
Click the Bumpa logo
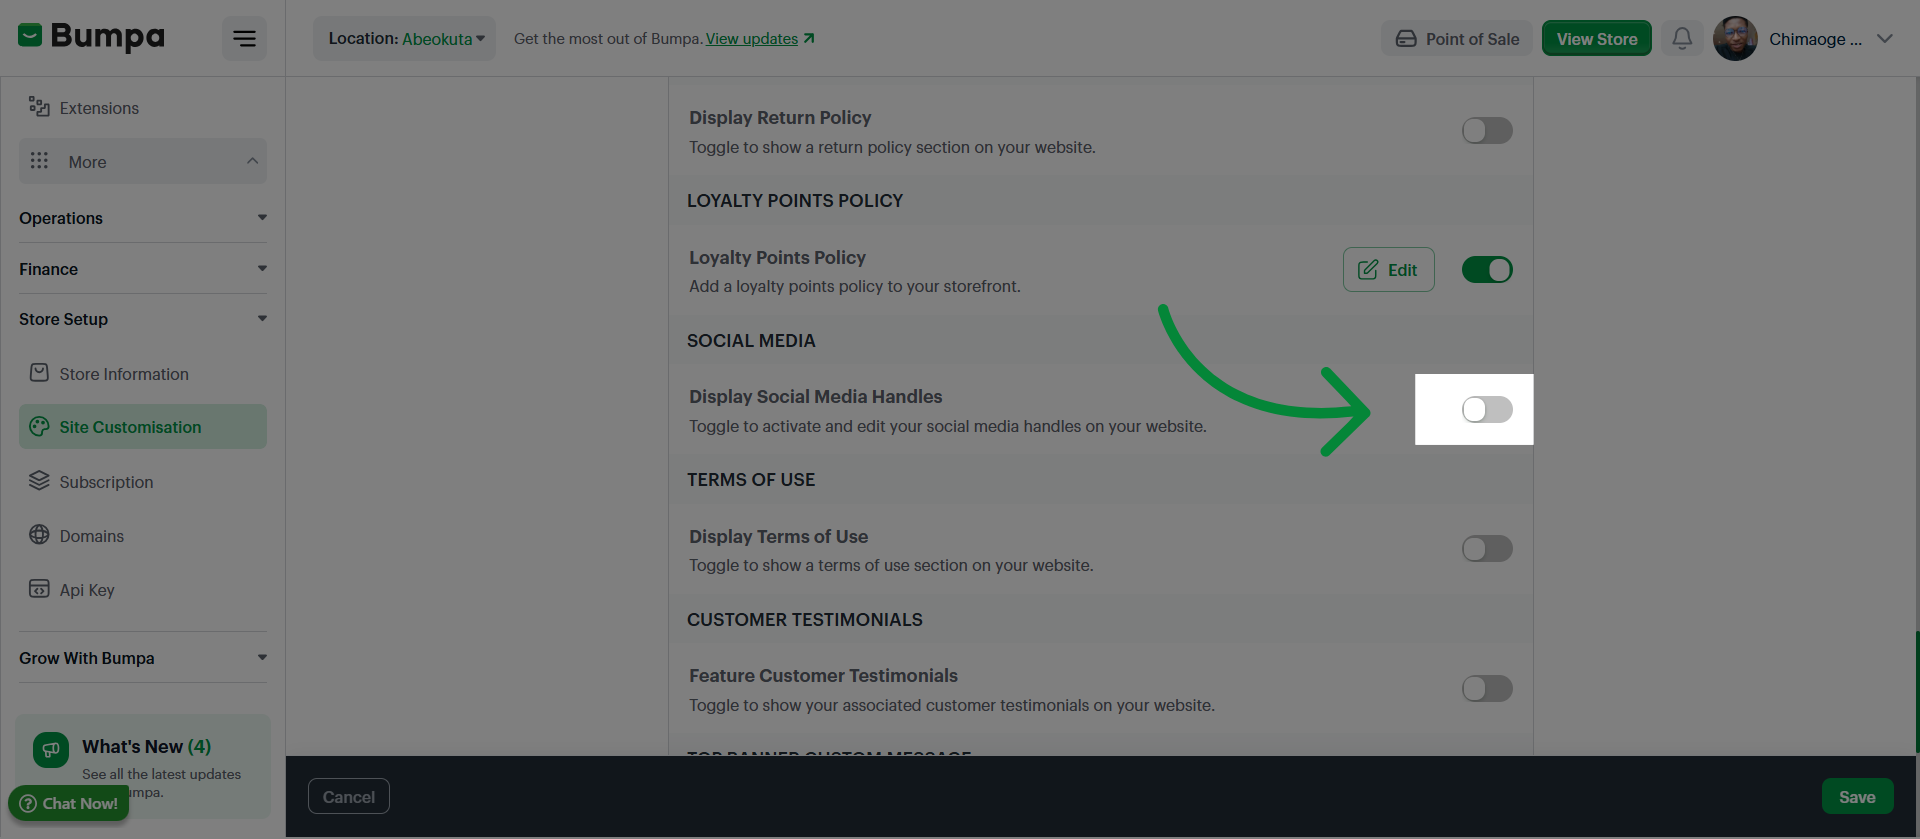(x=91, y=37)
